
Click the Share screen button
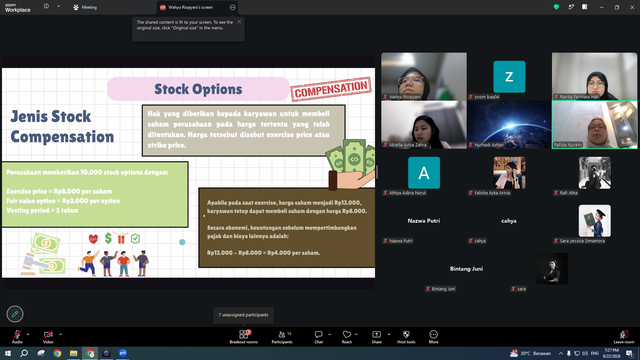[376, 337]
